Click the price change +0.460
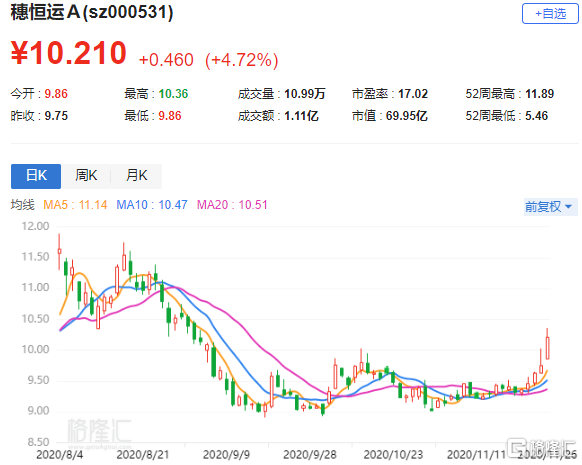This screenshot has height=465, width=582. (x=166, y=60)
